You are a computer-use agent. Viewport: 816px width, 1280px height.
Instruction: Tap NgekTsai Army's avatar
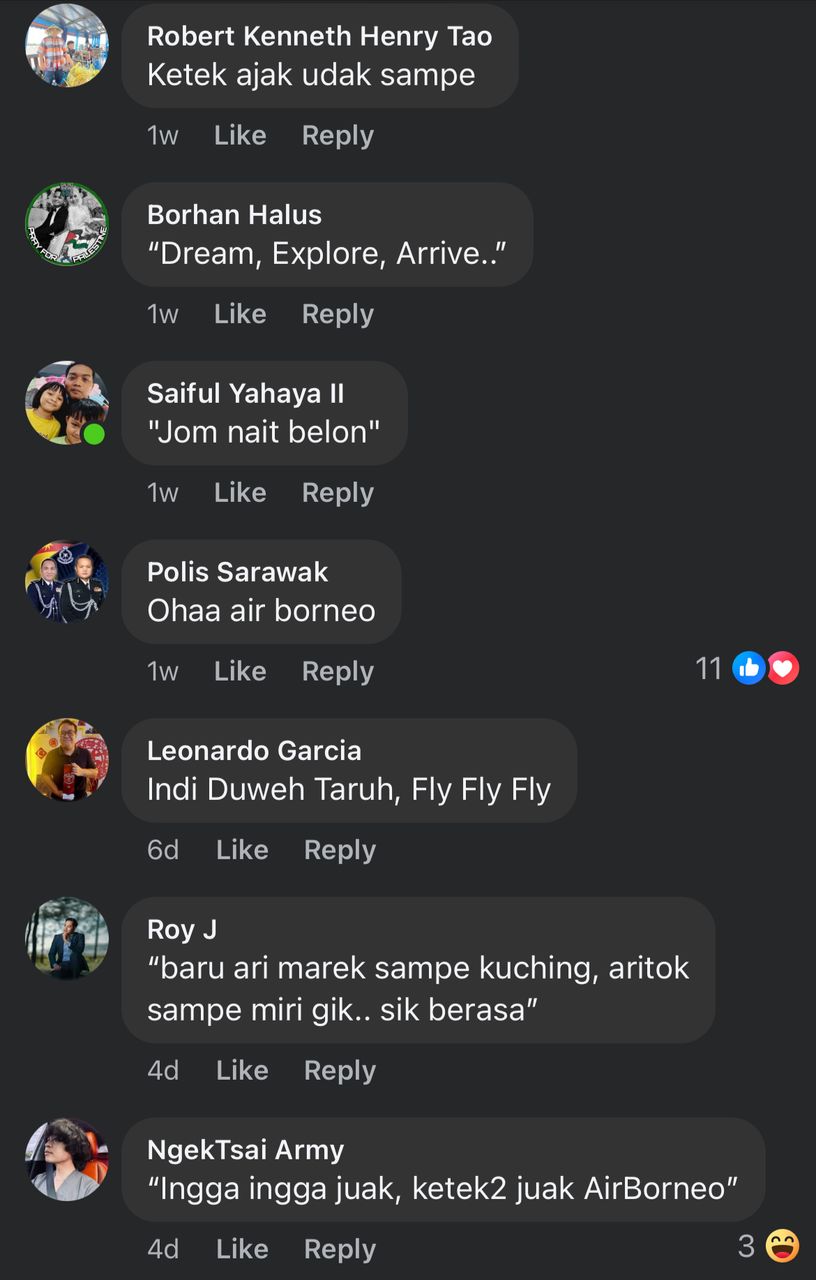coord(67,1159)
